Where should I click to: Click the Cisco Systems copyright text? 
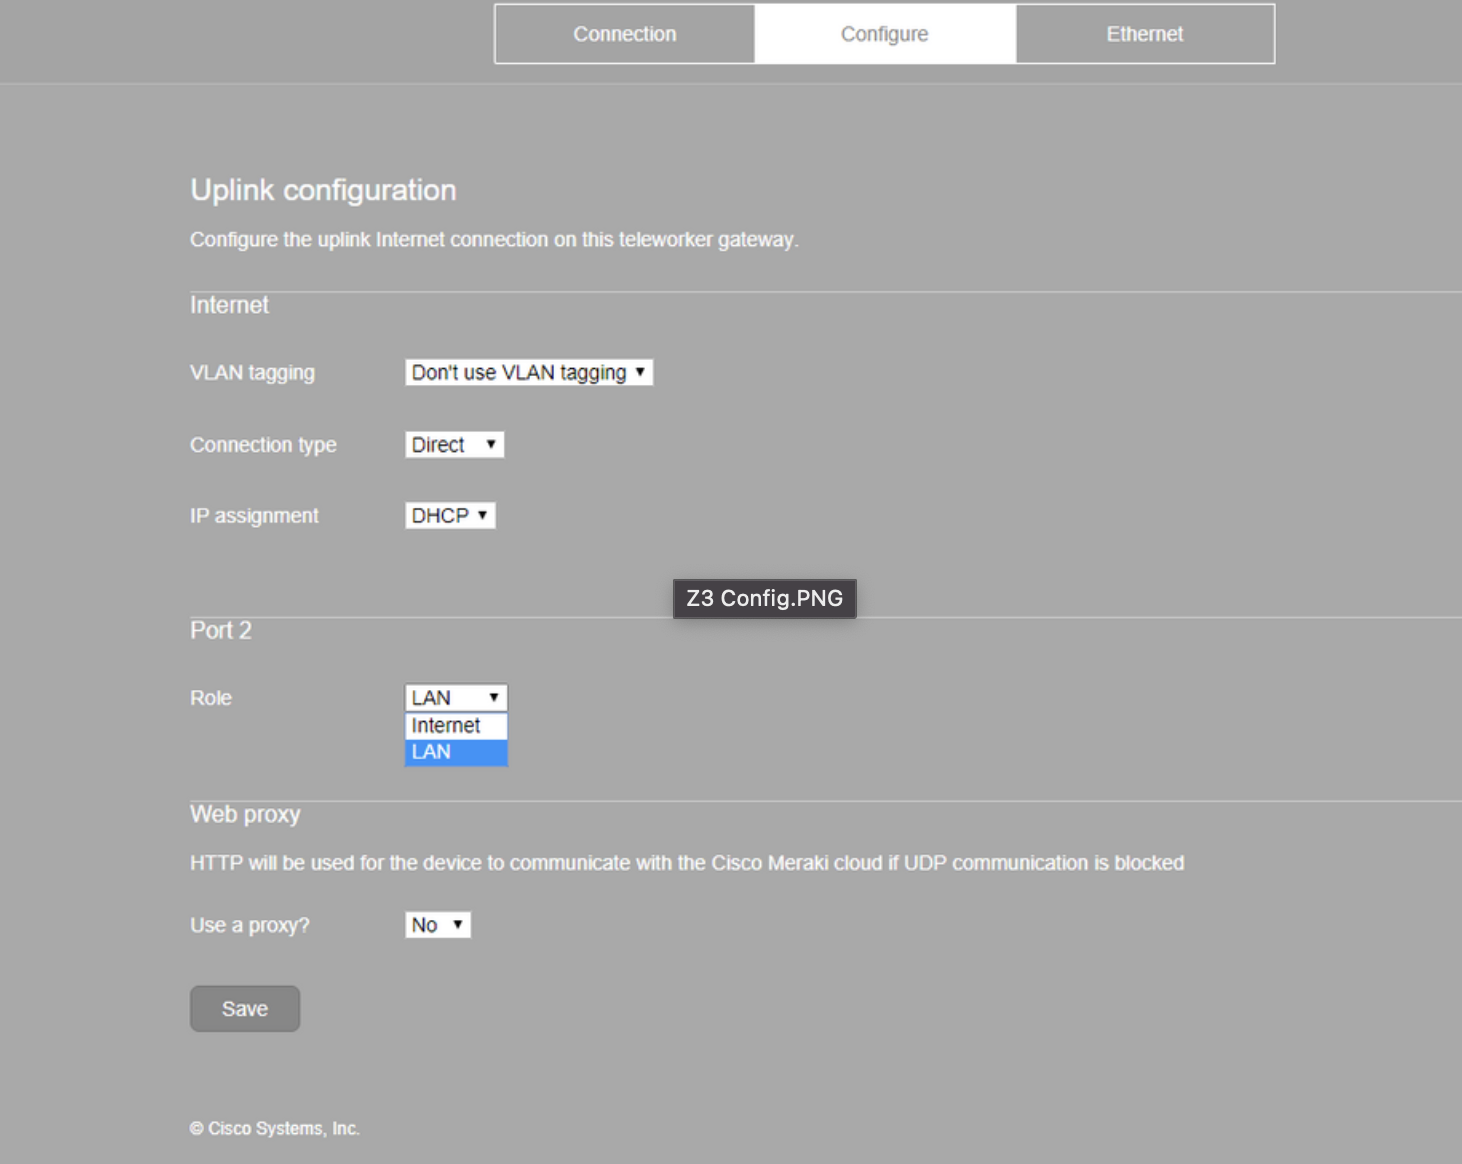click(x=275, y=1127)
